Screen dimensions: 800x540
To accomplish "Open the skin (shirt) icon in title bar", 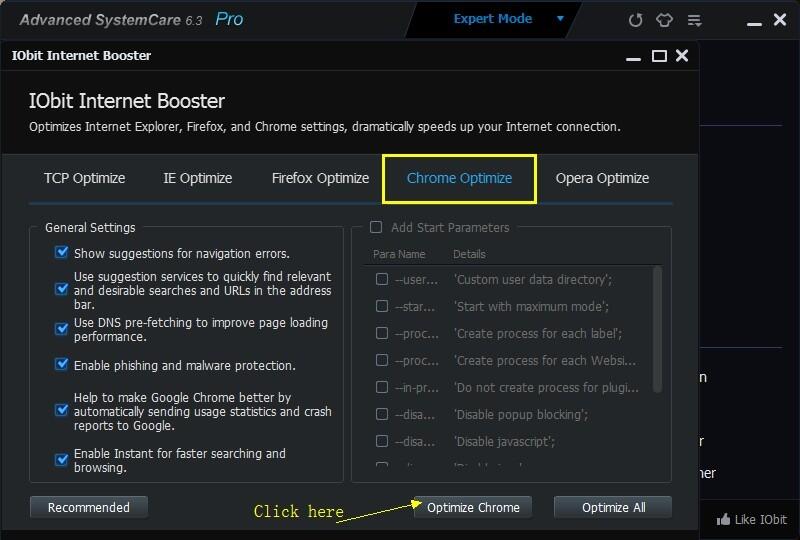I will click(x=664, y=20).
